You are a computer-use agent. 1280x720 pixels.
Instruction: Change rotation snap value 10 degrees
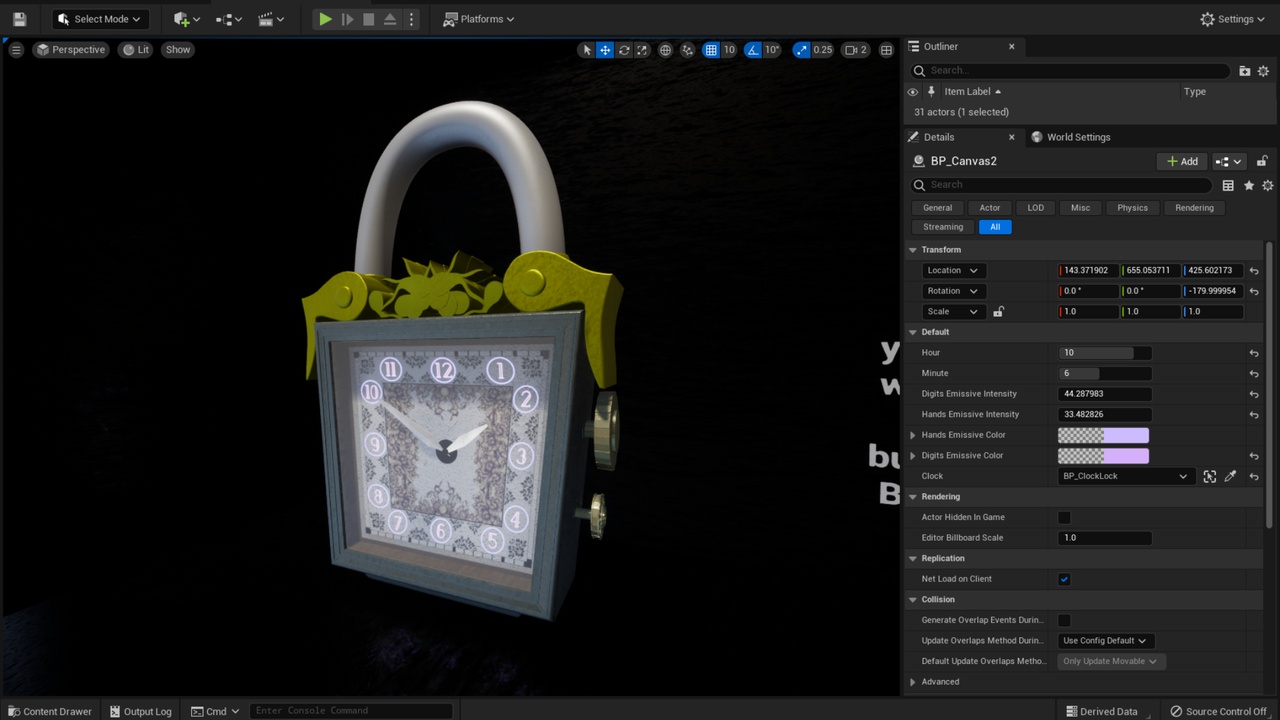pos(772,50)
